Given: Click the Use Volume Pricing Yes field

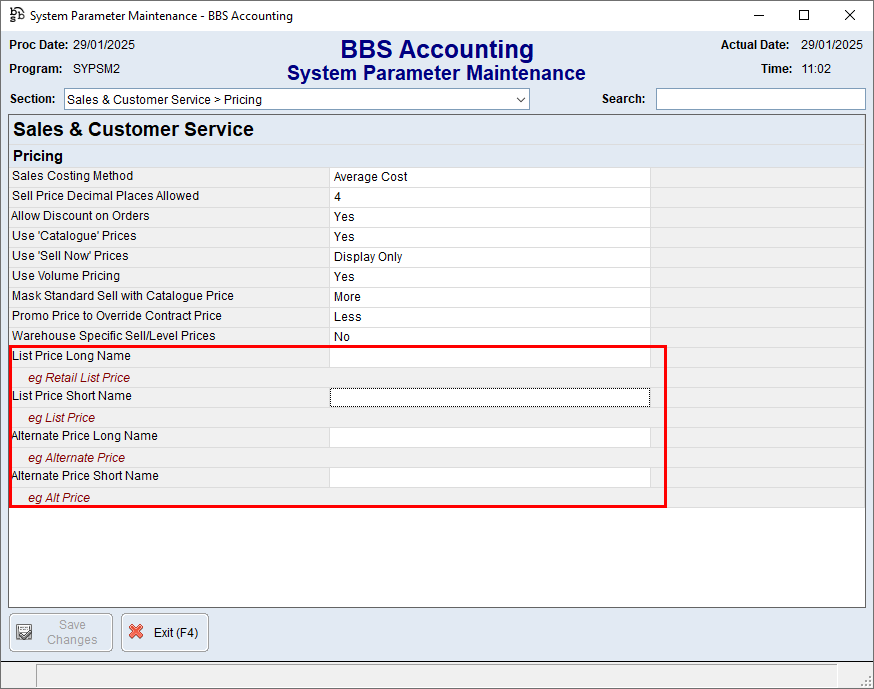Looking at the screenshot, I should tap(489, 277).
